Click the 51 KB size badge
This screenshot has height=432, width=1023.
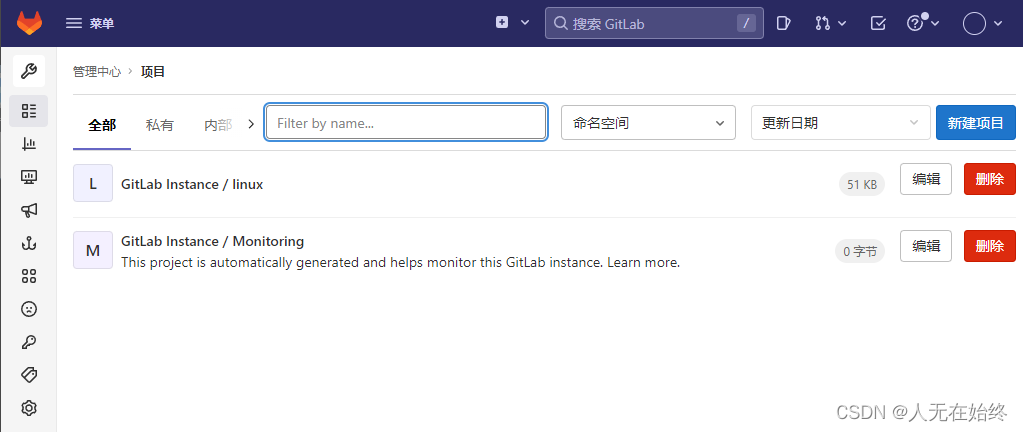coord(861,185)
